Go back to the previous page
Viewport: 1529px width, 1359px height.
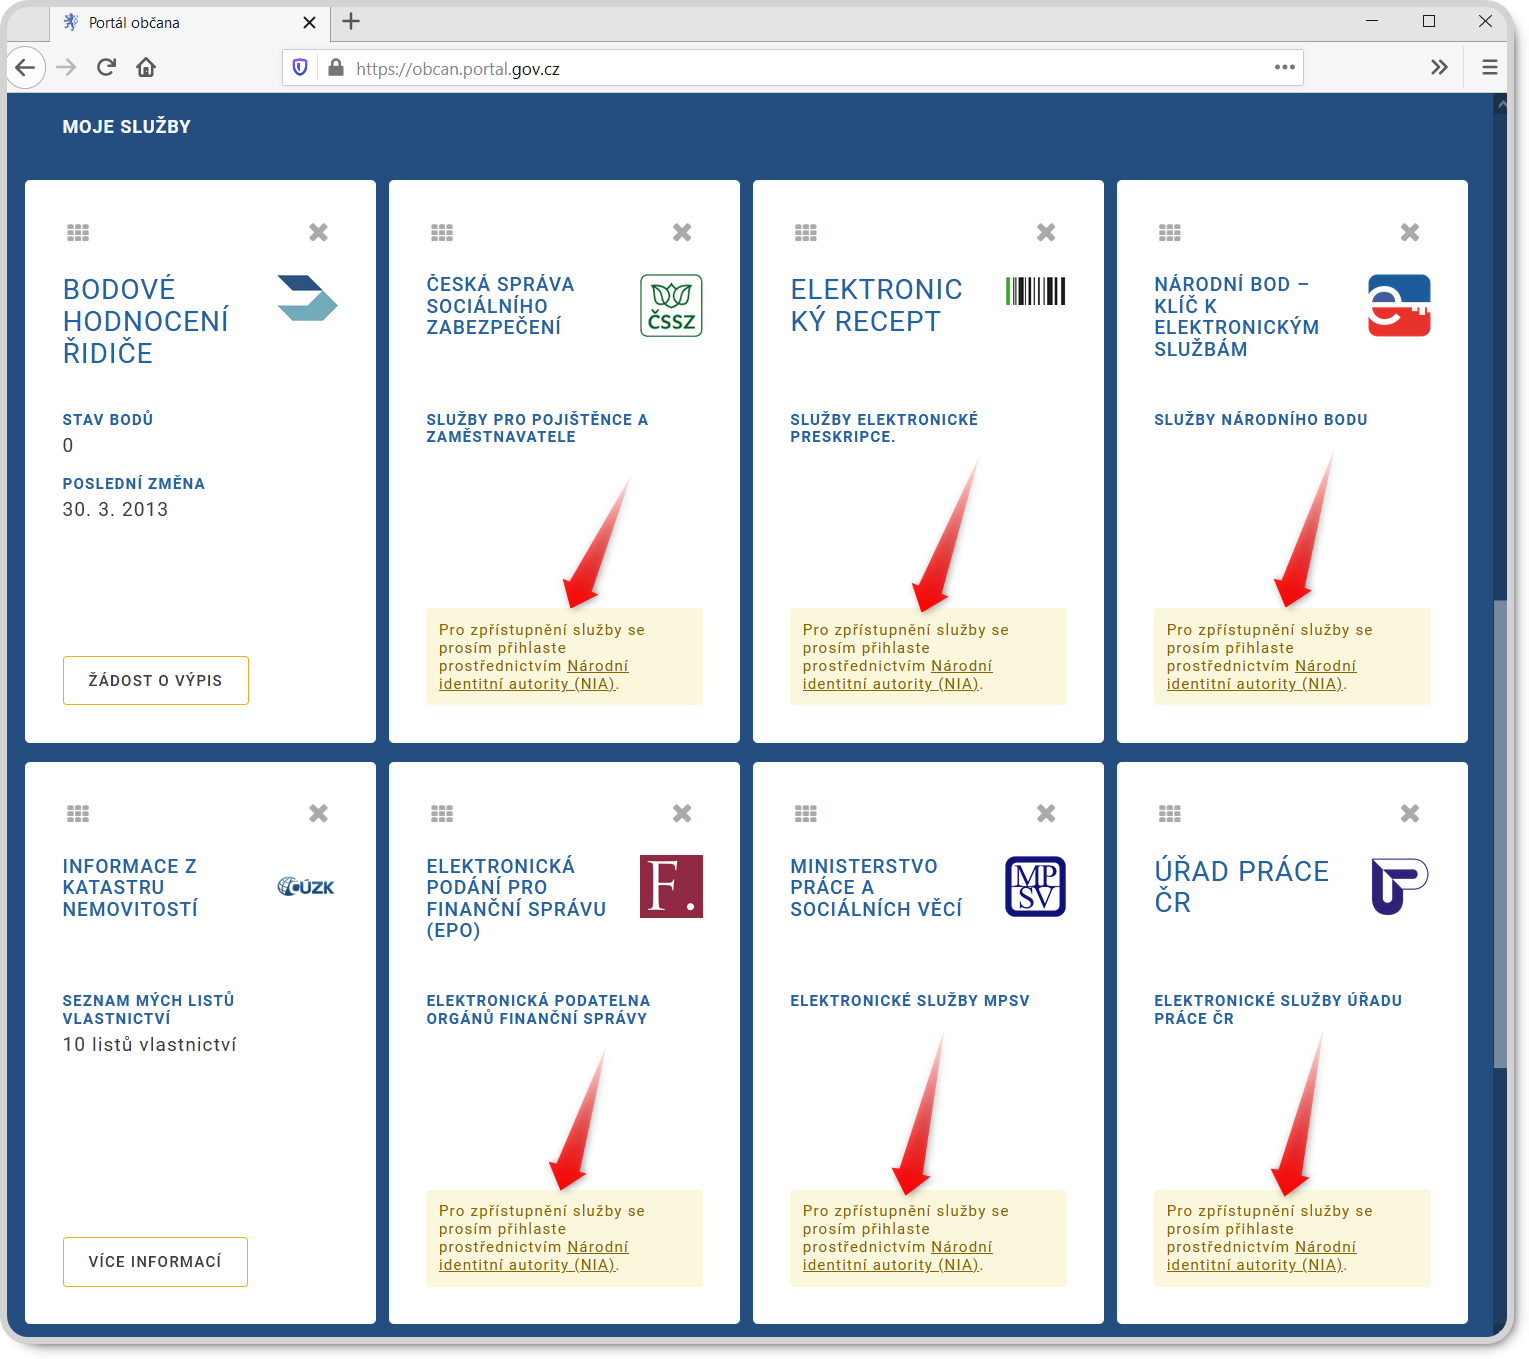[x=25, y=68]
